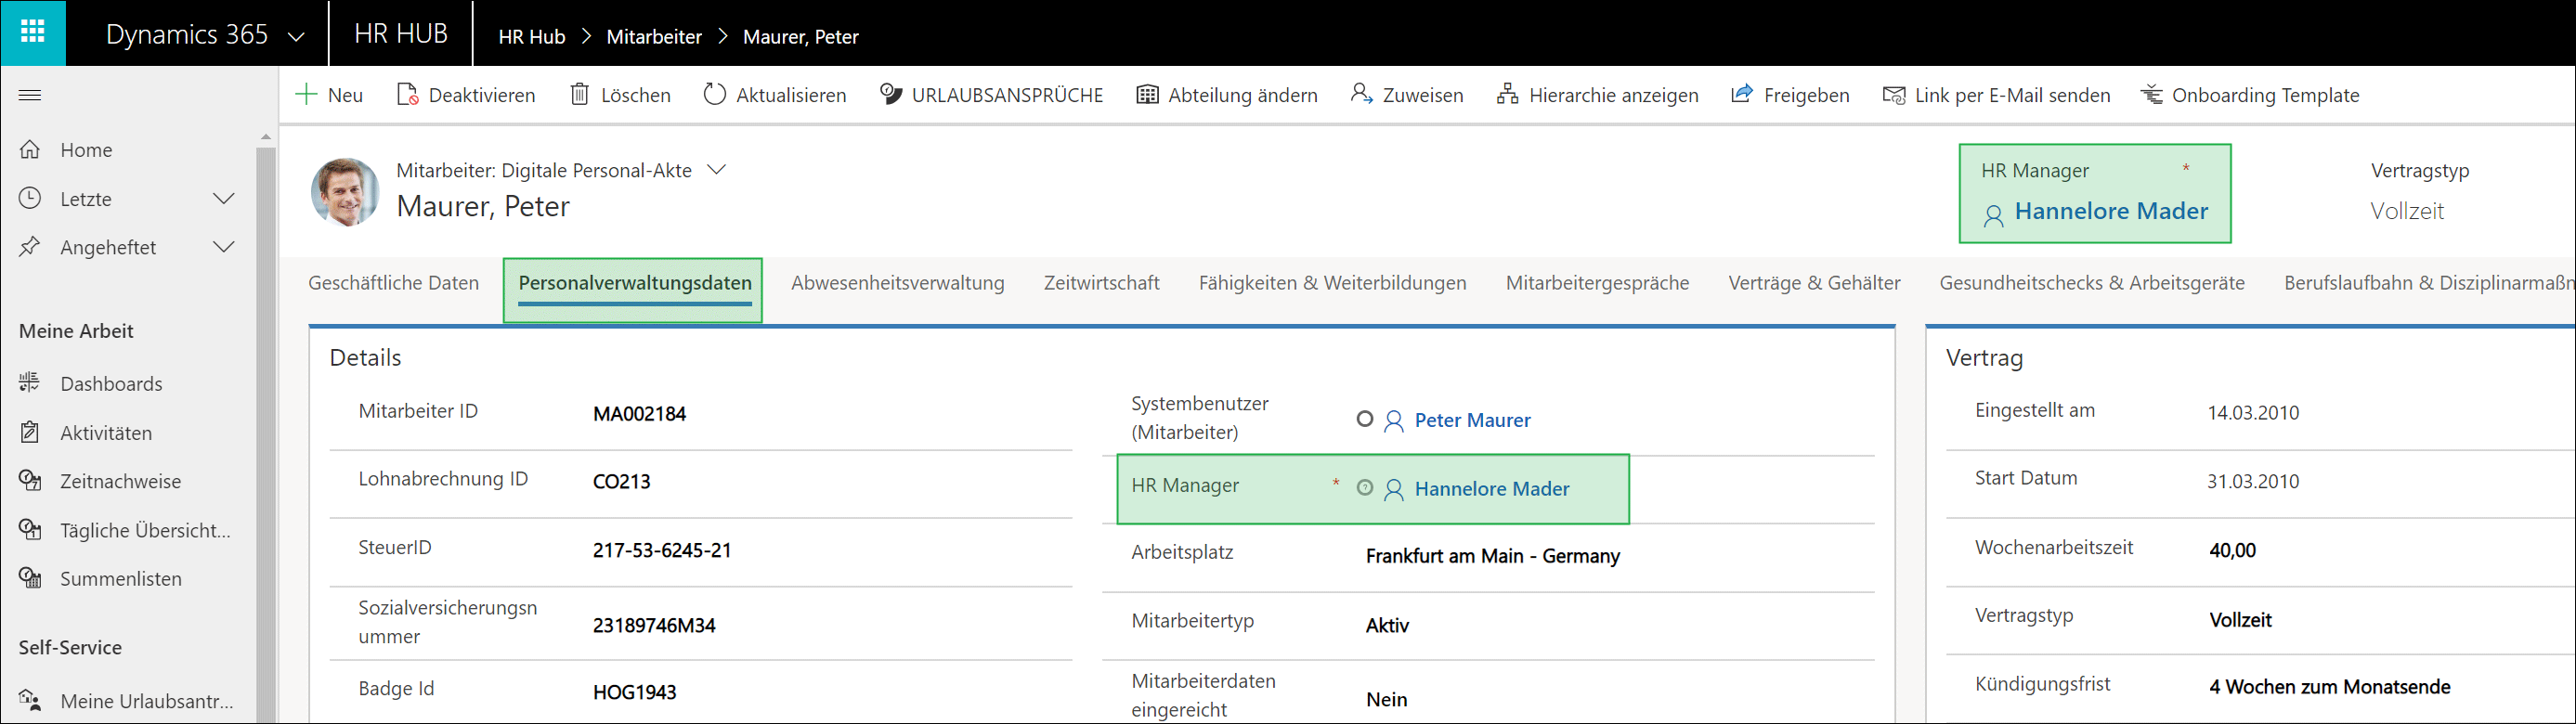The image size is (2576, 724).
Task: Click Hannelore Mader link in header
Action: 2110,211
